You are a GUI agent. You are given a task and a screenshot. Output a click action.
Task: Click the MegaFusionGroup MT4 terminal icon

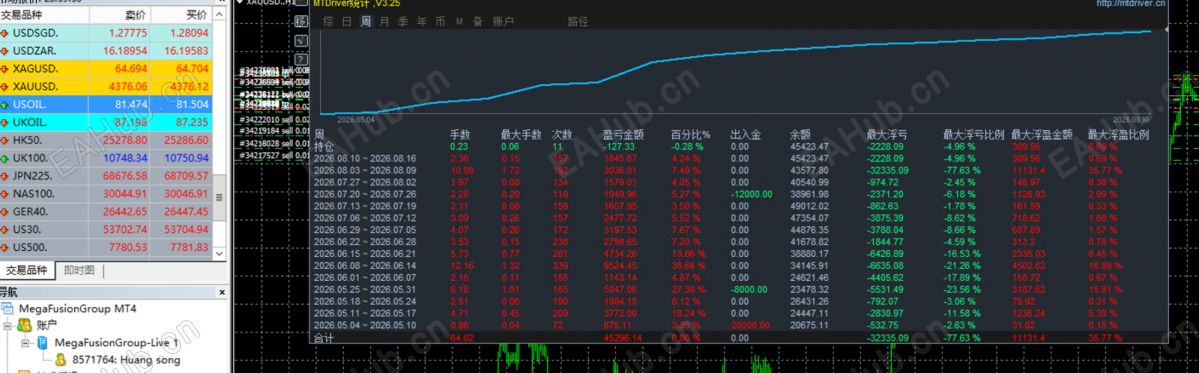pyautogui.click(x=8, y=309)
